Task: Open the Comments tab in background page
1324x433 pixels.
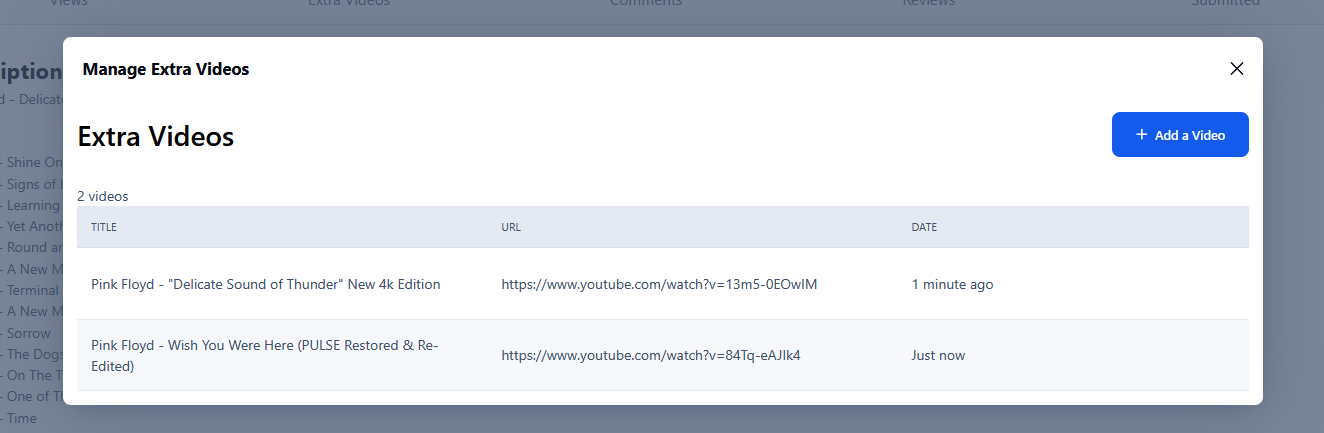Action: pos(646,3)
